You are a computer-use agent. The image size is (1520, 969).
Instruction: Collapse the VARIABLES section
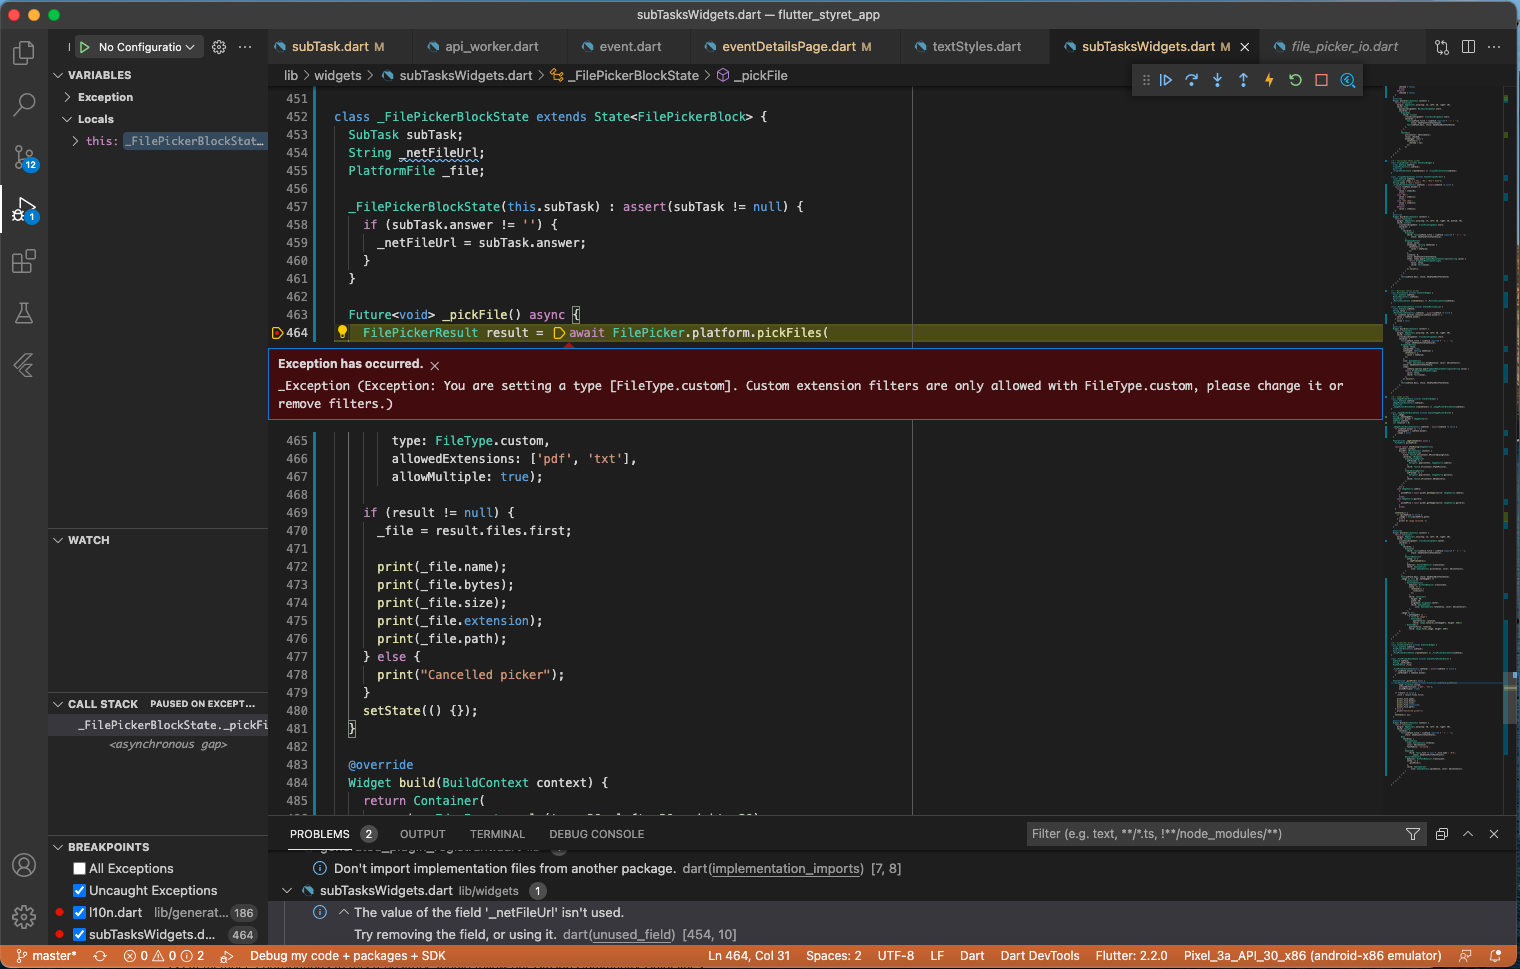(58, 74)
